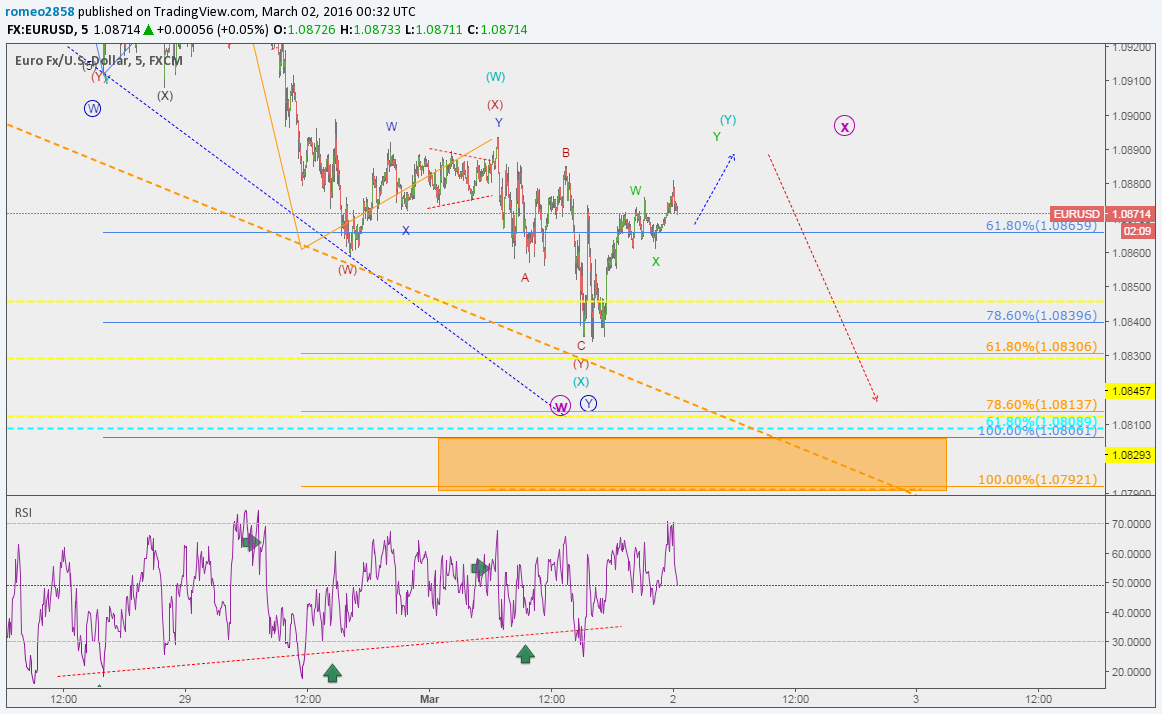This screenshot has width=1162, height=714.
Task: Select the green Y wave label
Action: pos(717,136)
